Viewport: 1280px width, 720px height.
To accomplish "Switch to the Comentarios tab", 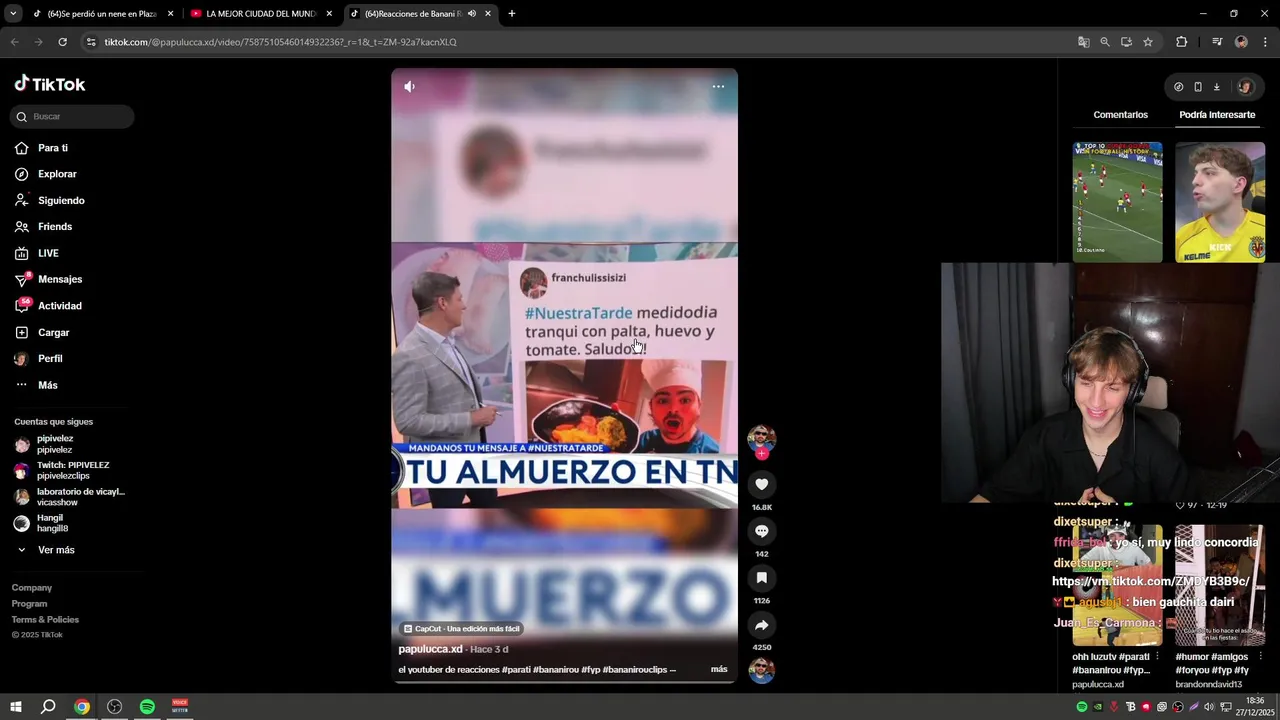I will coord(1120,115).
